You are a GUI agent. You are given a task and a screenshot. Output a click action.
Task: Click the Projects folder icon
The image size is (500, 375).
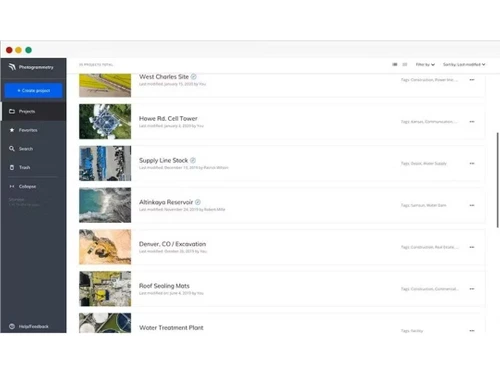tap(12, 111)
